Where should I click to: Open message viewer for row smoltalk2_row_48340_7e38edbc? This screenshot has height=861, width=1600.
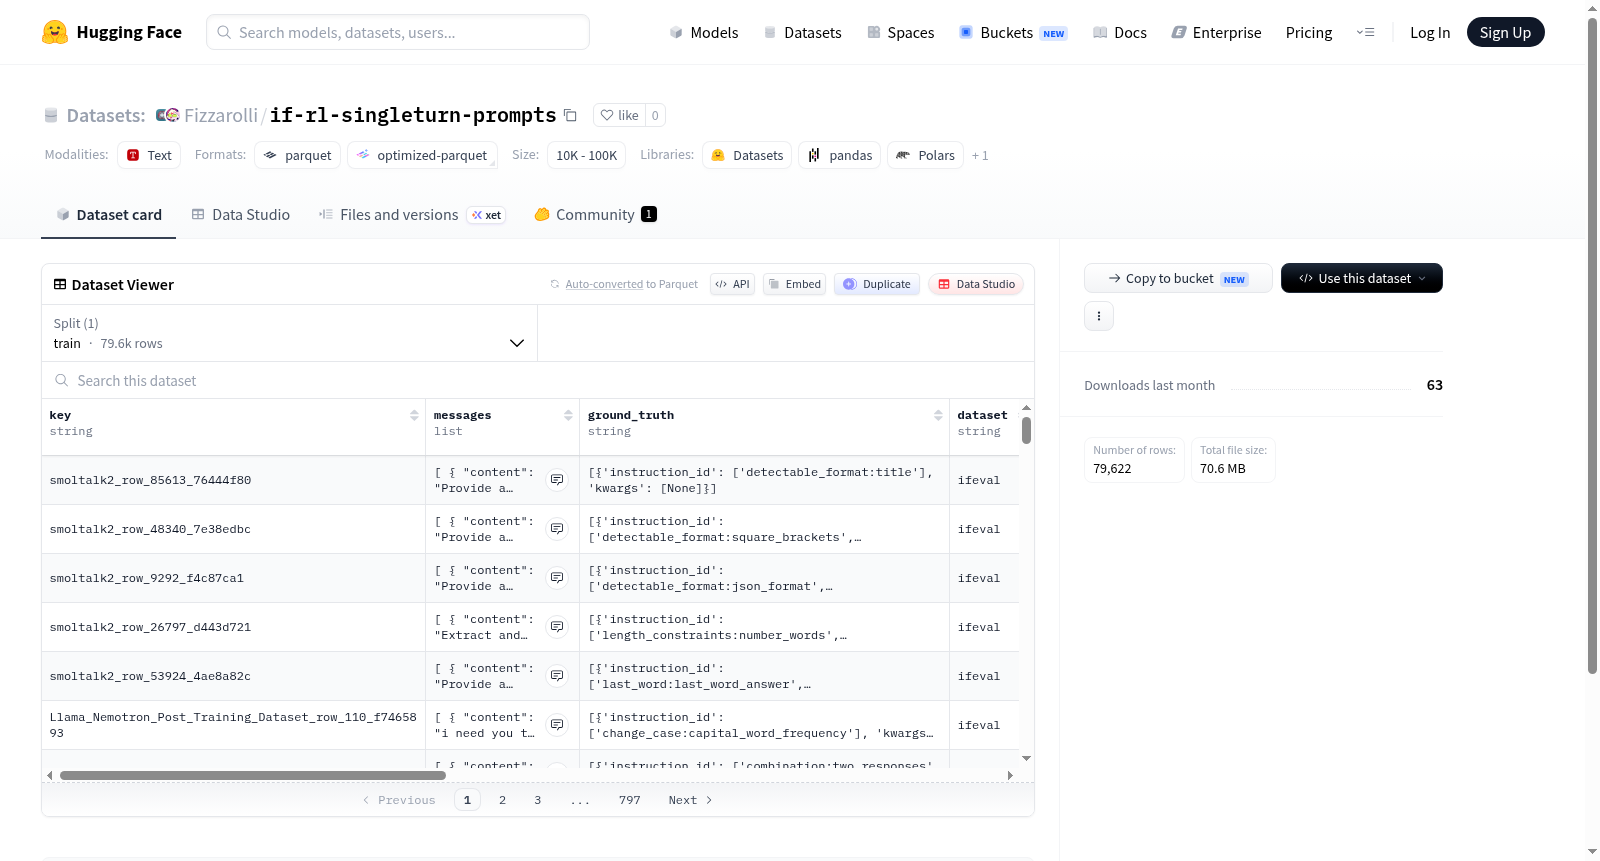(x=557, y=529)
